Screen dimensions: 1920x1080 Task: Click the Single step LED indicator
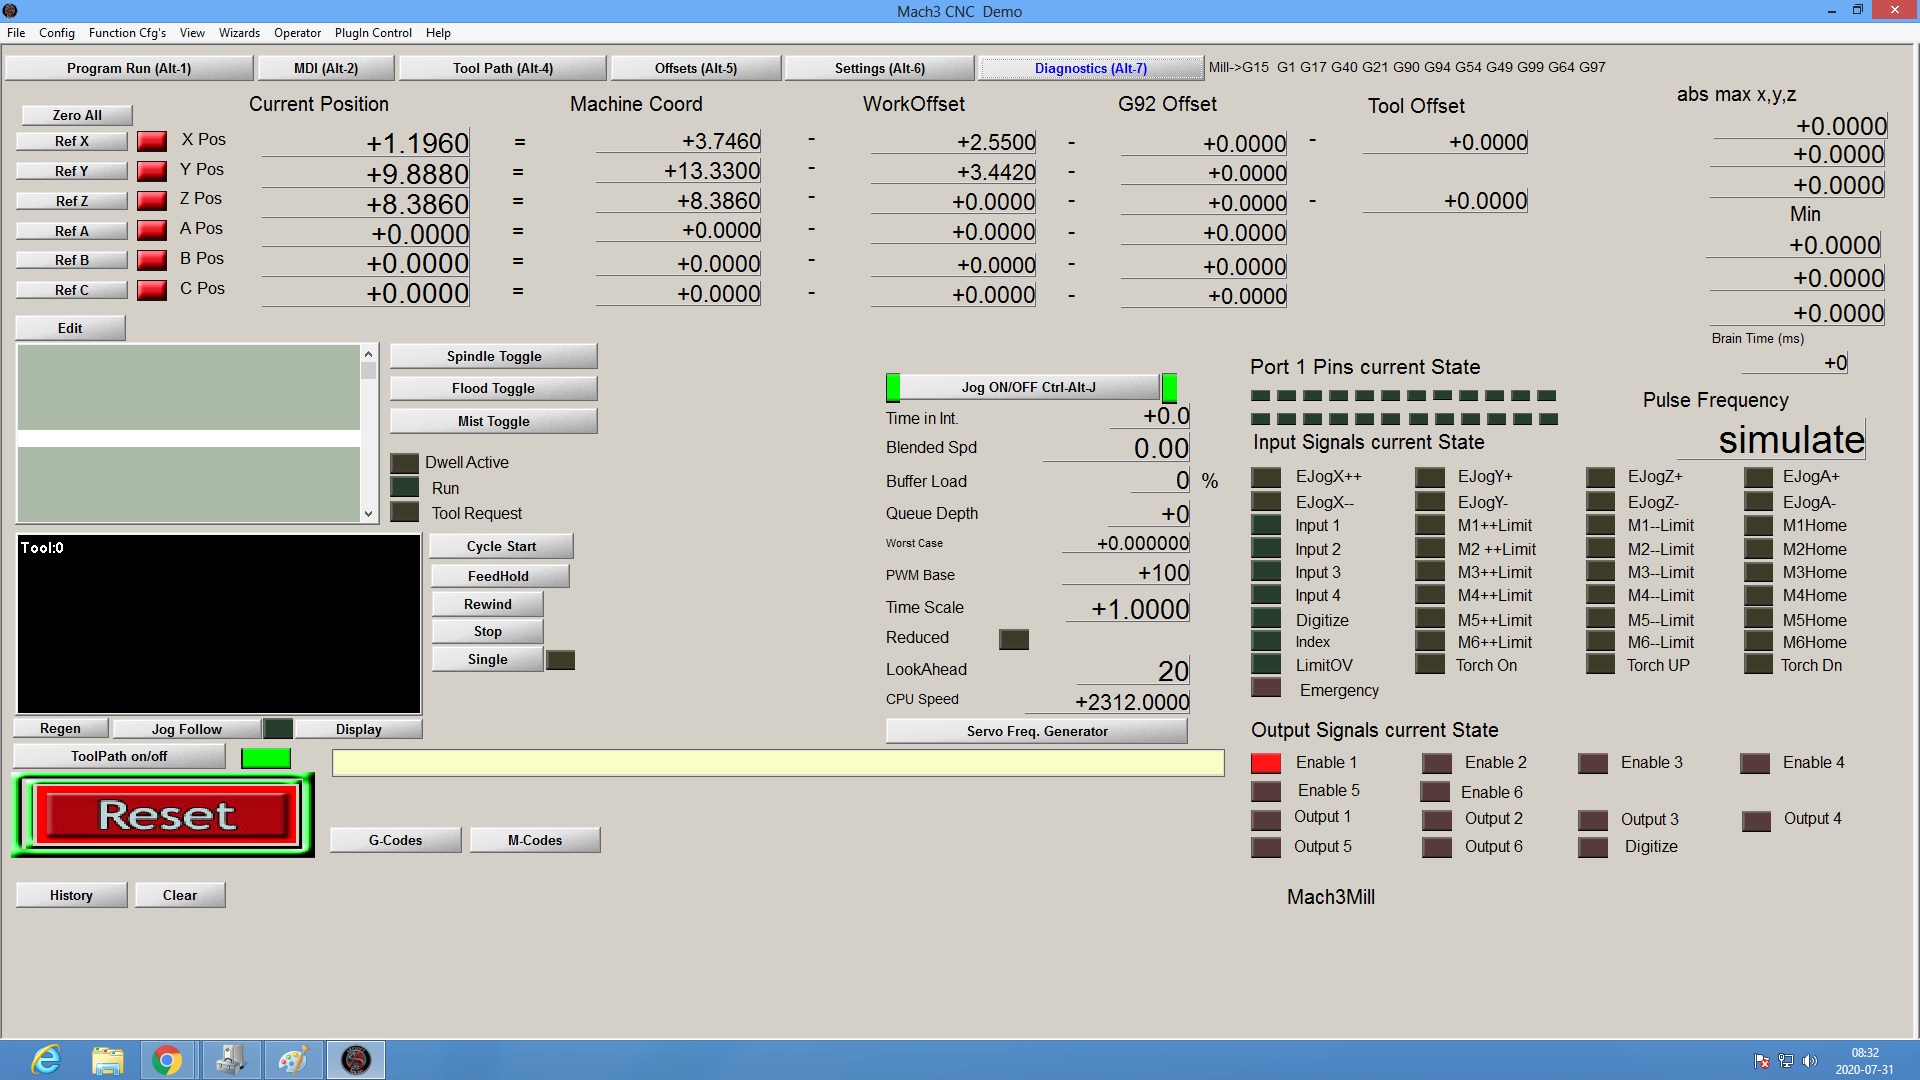click(x=561, y=660)
